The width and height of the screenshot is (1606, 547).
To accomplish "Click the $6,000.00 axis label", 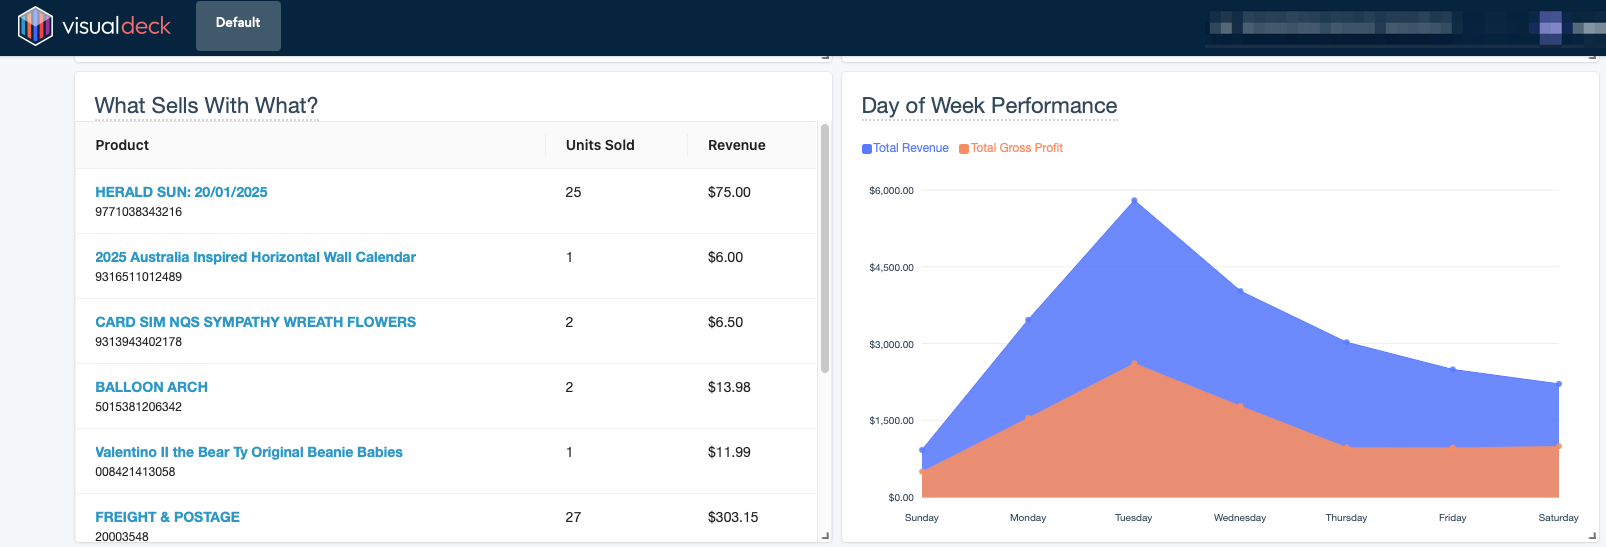I will pyautogui.click(x=891, y=190).
